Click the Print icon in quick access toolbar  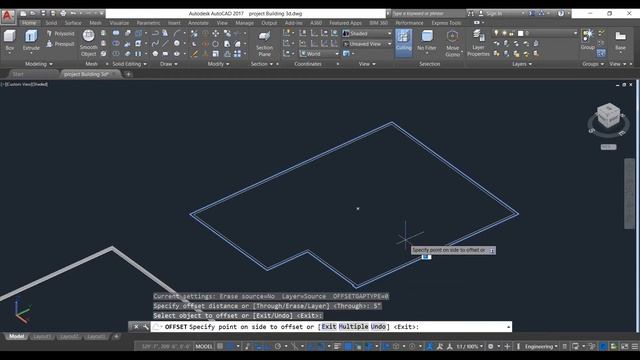63,13
